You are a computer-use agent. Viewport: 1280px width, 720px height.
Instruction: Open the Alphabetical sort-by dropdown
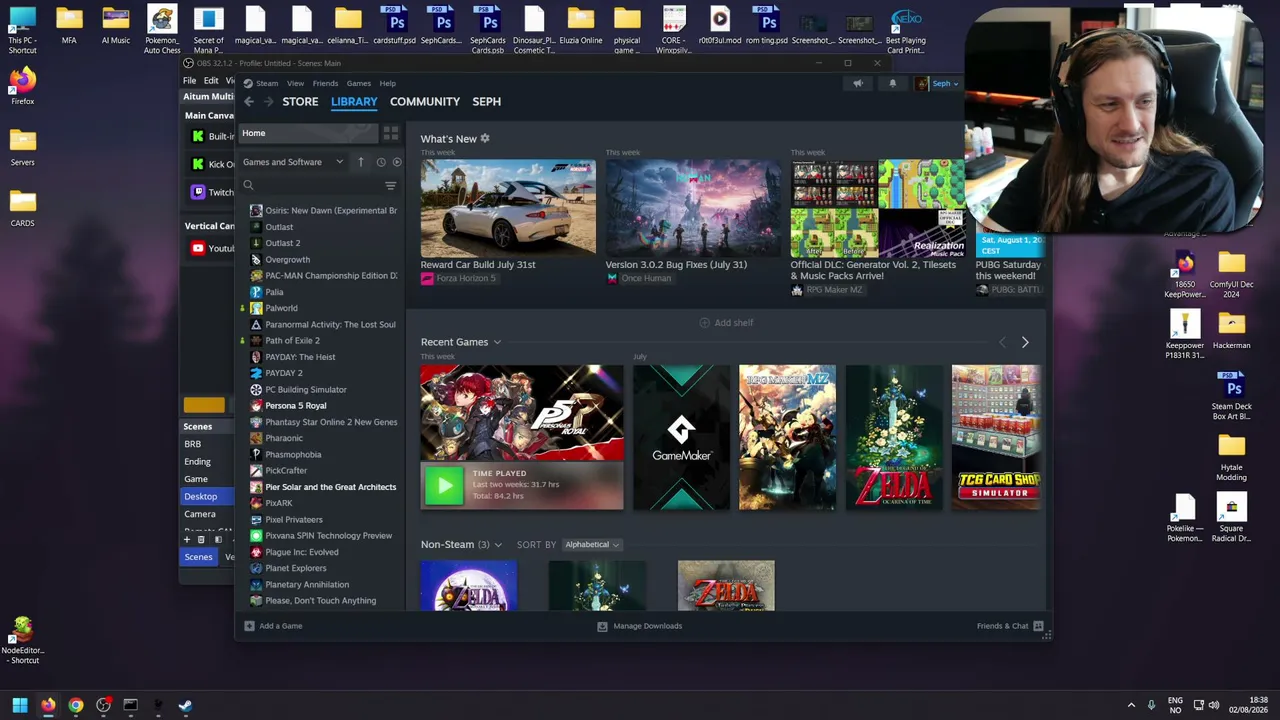[x=592, y=545]
